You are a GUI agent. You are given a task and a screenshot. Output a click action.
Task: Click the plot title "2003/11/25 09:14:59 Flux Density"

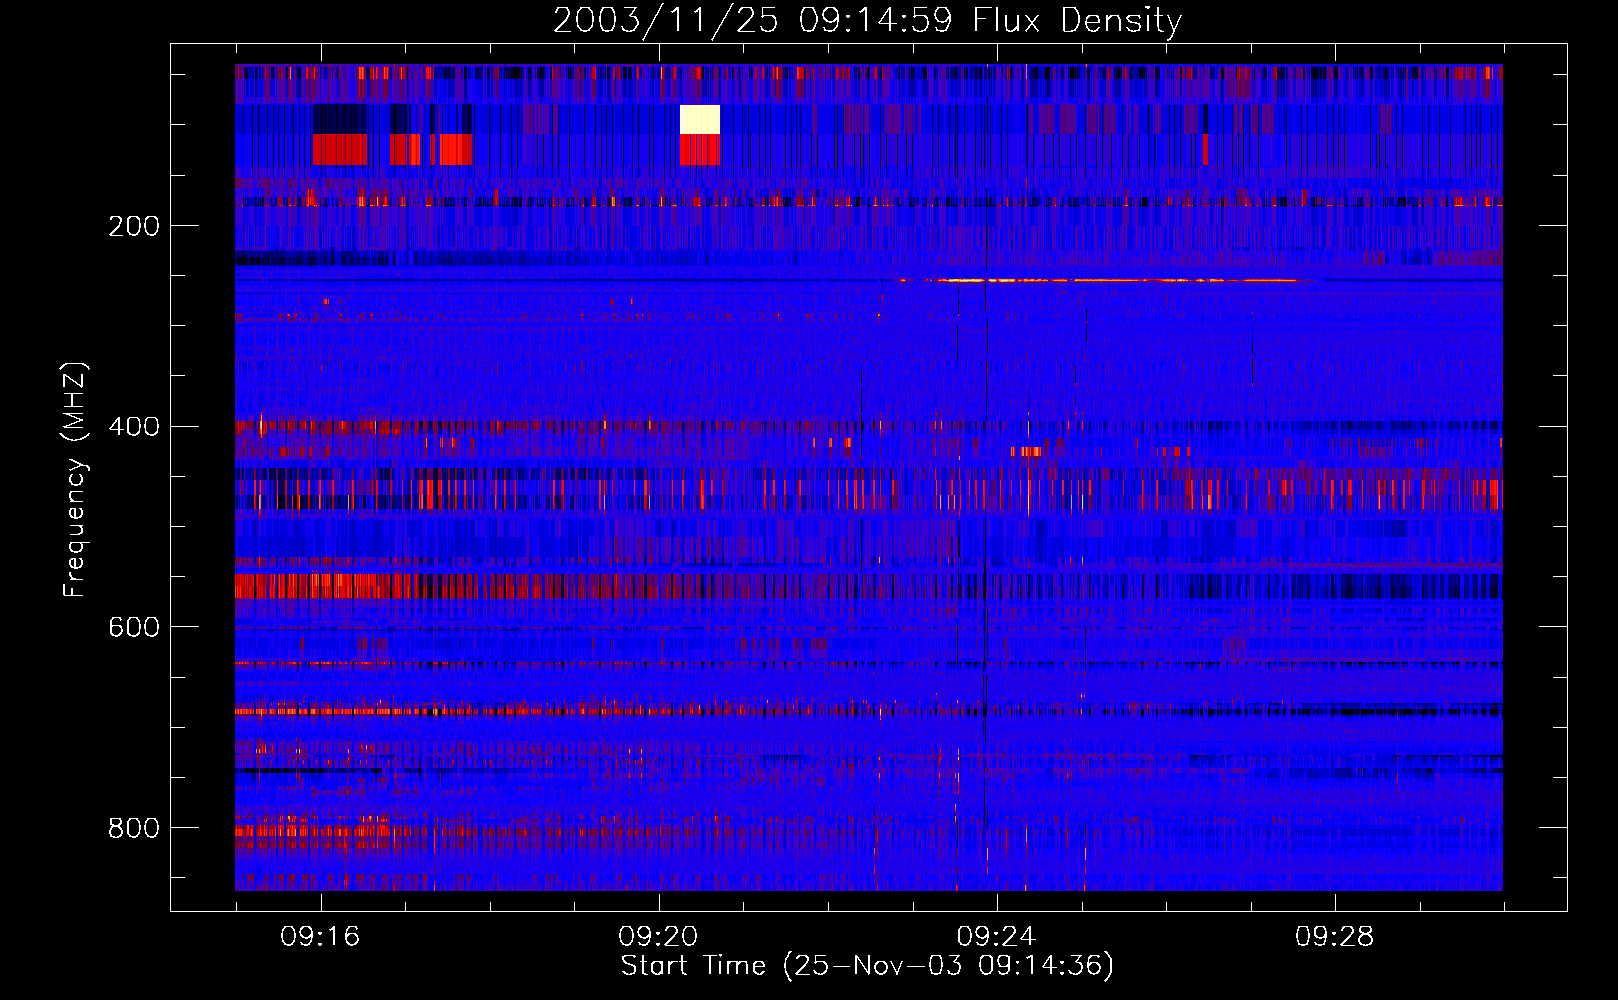click(868, 20)
